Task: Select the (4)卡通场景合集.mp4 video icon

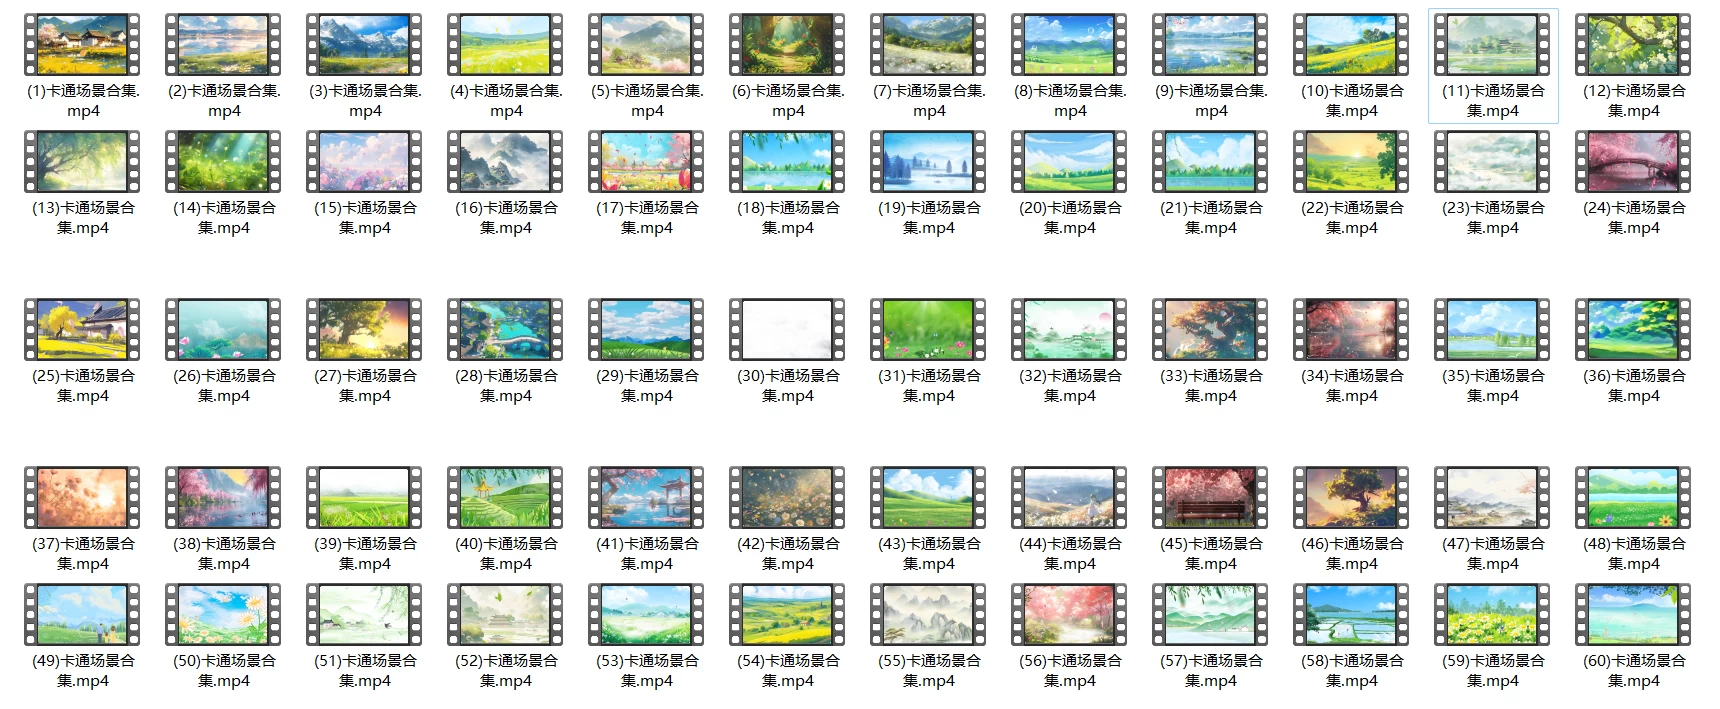Action: pos(506,44)
